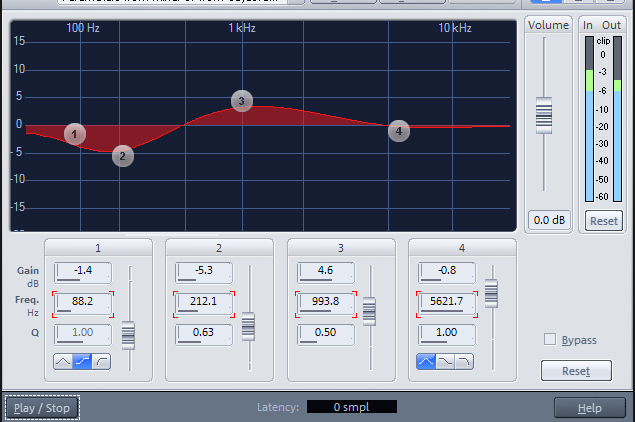This screenshot has width=635, height=422.
Task: Select peak filter type for band 1
Action: 63,361
